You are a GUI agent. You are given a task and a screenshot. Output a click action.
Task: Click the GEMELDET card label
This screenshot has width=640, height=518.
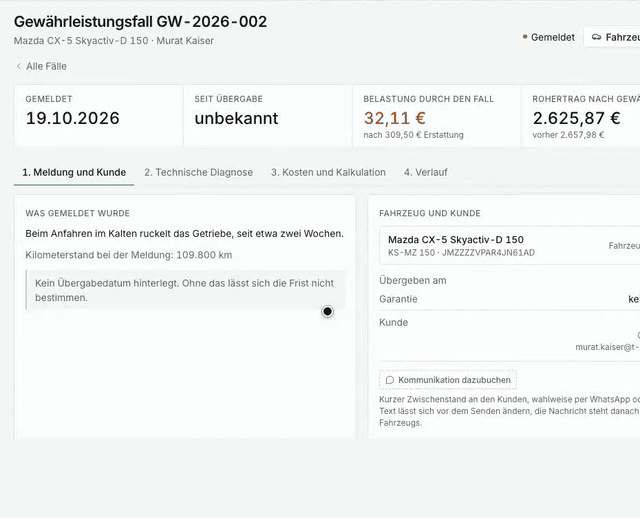tap(49, 99)
